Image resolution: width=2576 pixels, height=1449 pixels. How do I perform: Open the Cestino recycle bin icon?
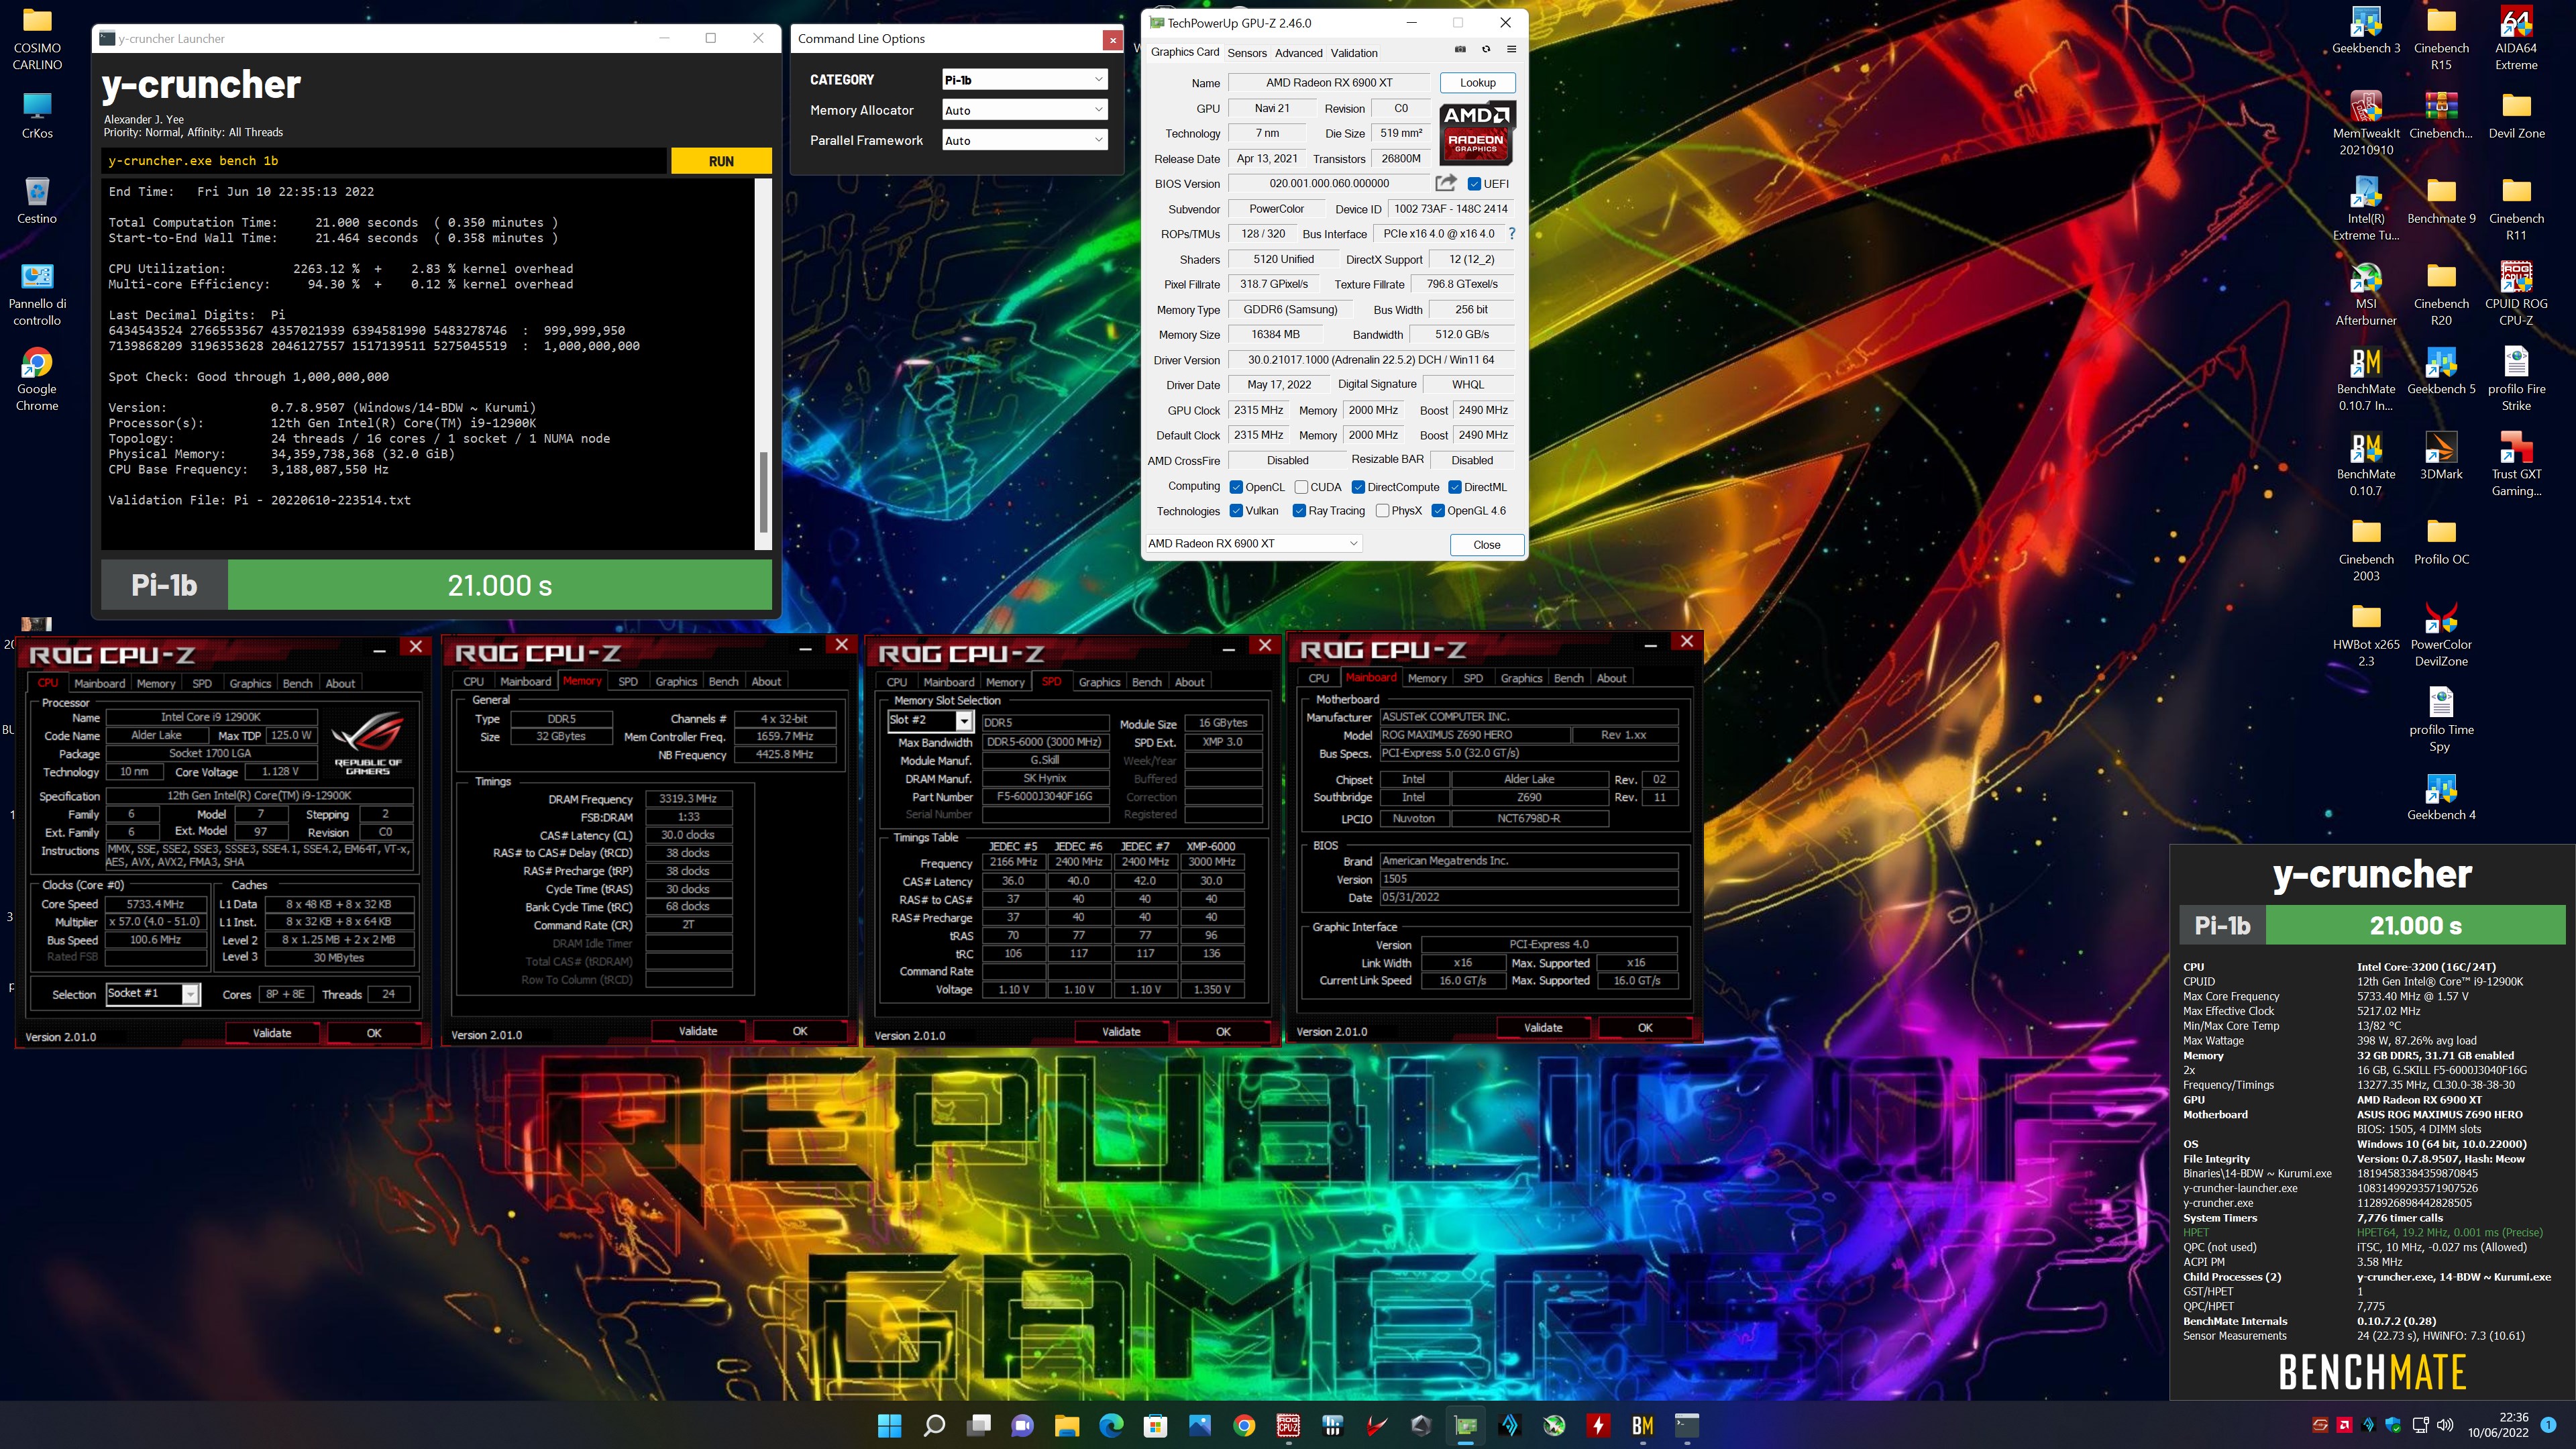(x=37, y=200)
